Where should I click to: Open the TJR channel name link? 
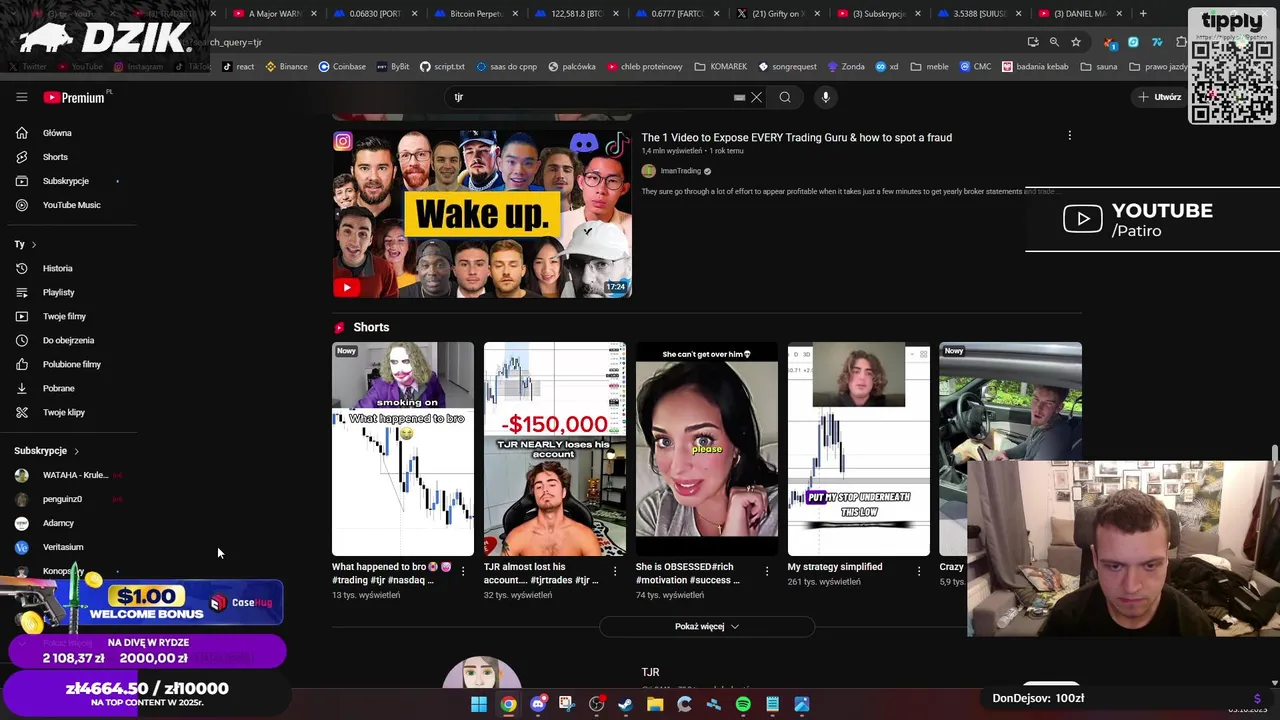[x=650, y=672]
